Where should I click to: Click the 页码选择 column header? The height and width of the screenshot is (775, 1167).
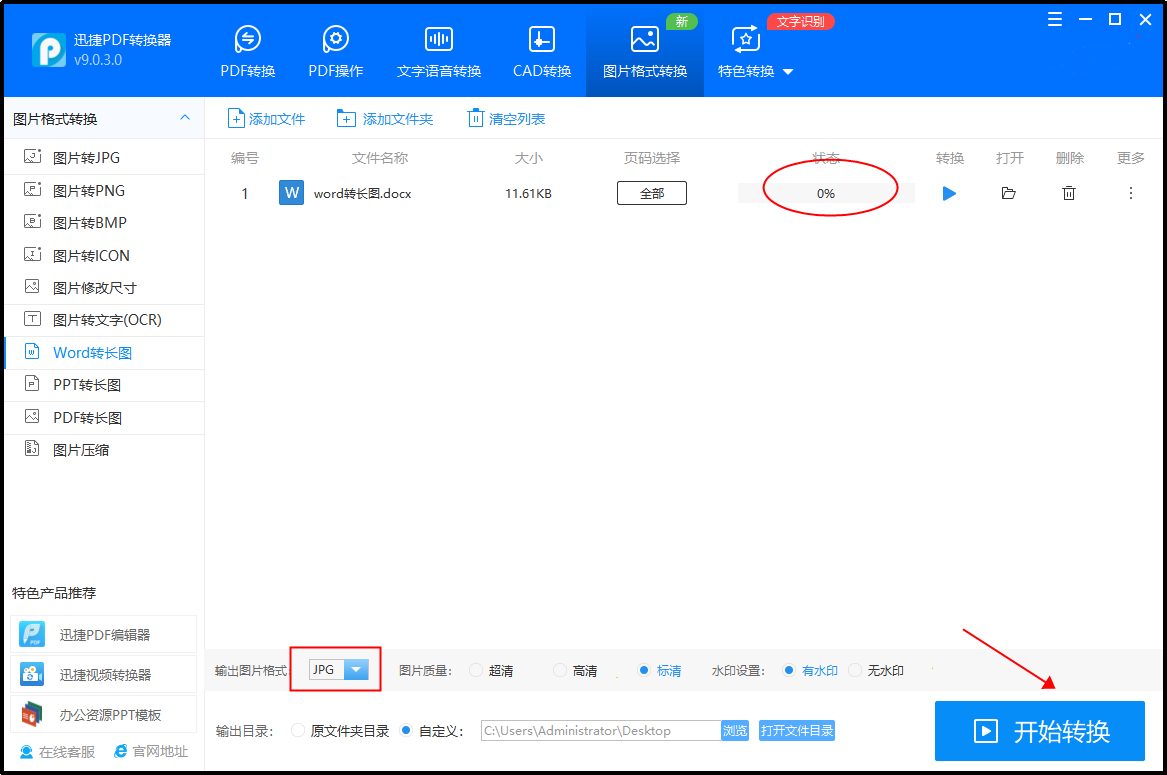pos(652,158)
